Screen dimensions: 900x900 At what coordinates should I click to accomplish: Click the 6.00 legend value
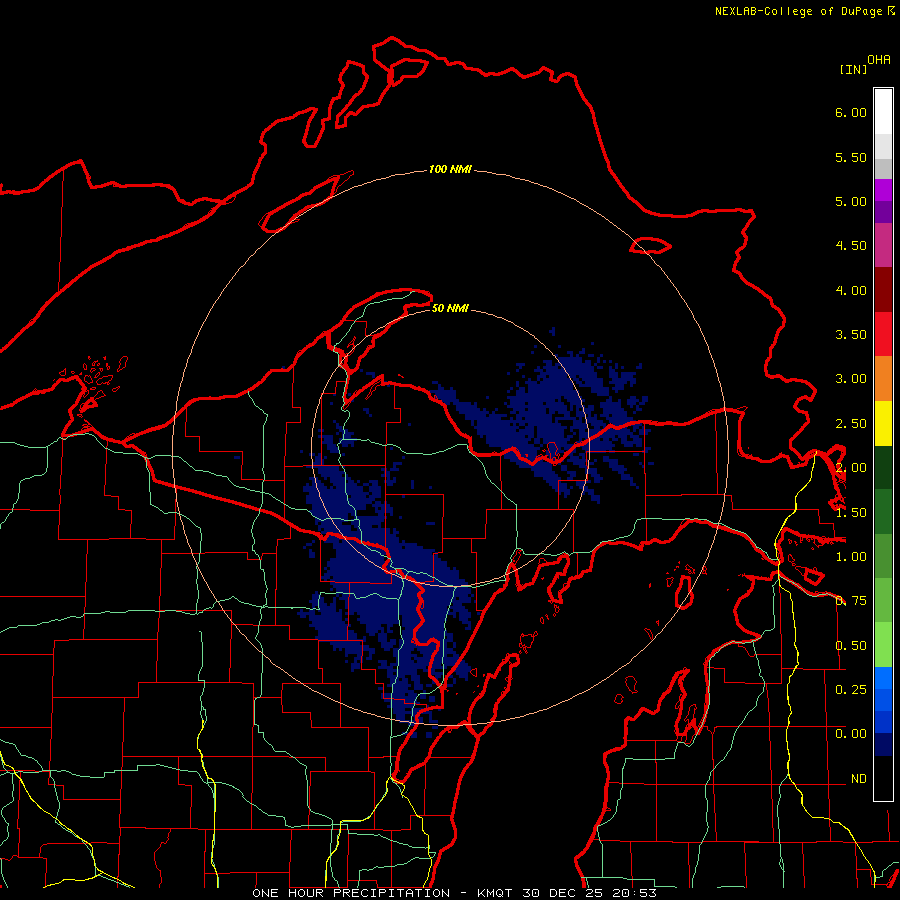coord(851,112)
